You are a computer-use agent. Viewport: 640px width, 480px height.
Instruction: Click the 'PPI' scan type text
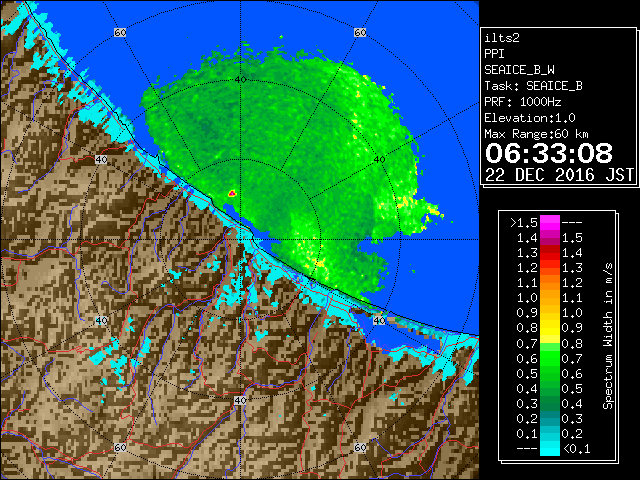494,54
